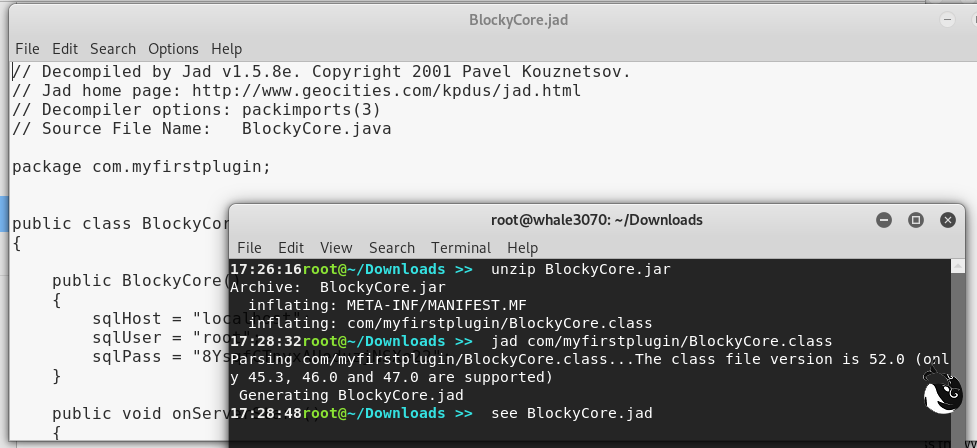This screenshot has width=977, height=448.
Task: Minimize the root@whale3070 terminal window
Action: [884, 220]
